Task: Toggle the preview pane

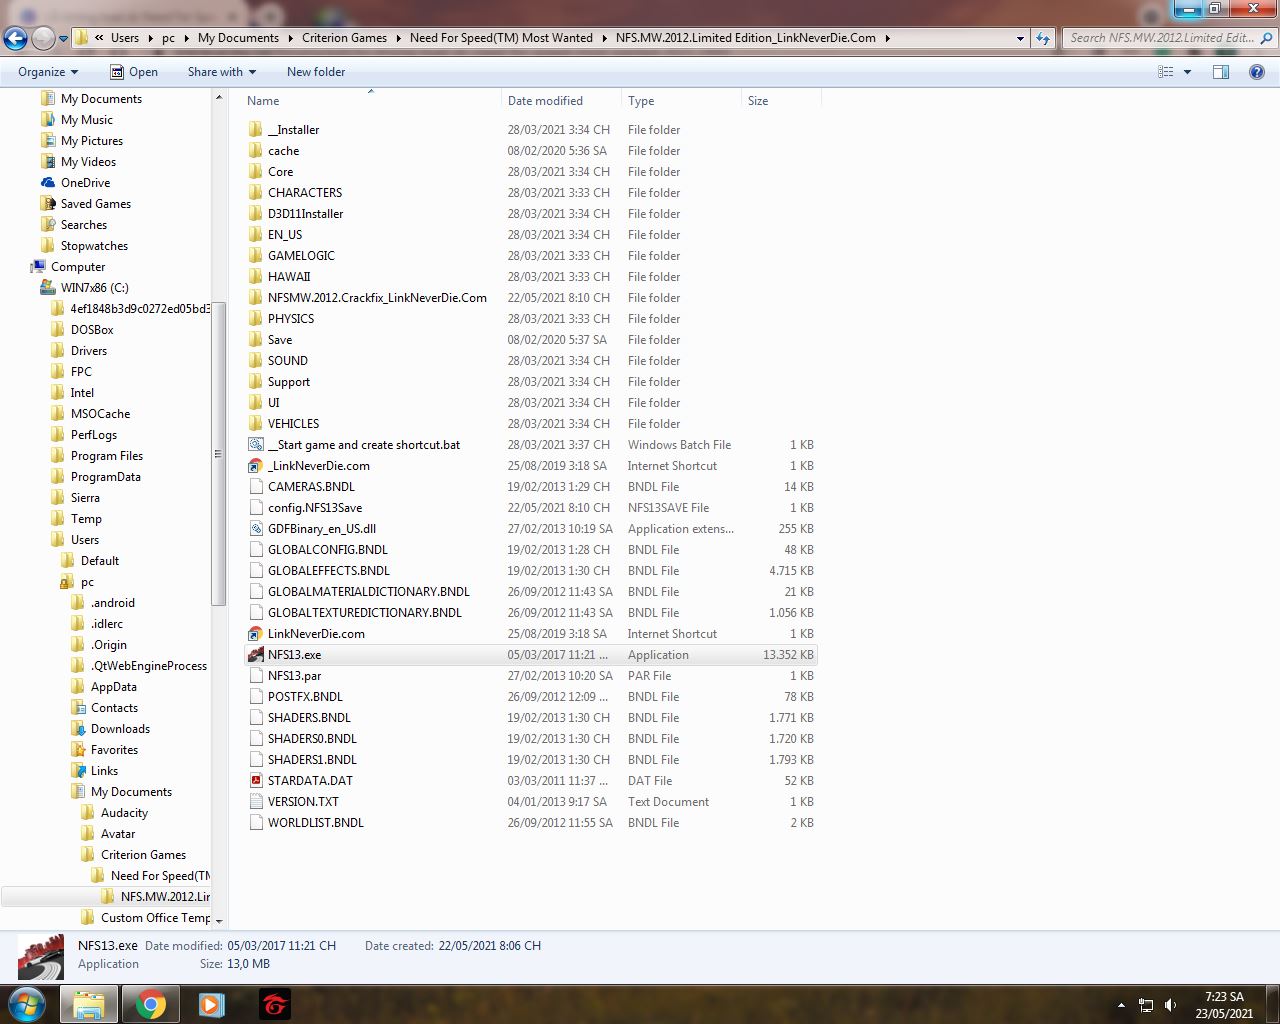Action: click(1221, 72)
